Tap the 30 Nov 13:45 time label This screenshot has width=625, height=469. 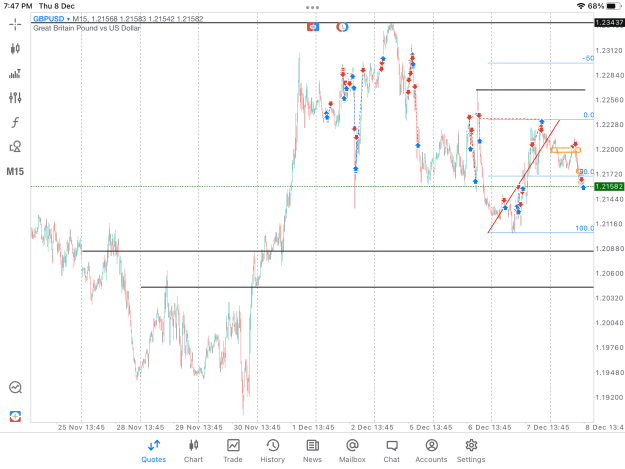coord(257,427)
